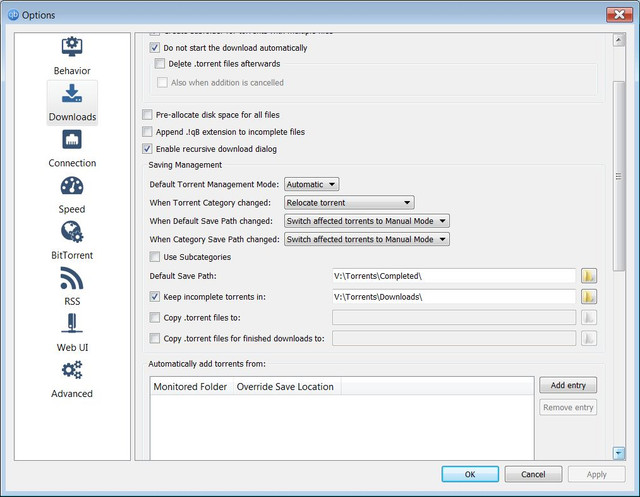Switch to Speed label in sidebar
This screenshot has height=497, width=640.
click(x=72, y=209)
